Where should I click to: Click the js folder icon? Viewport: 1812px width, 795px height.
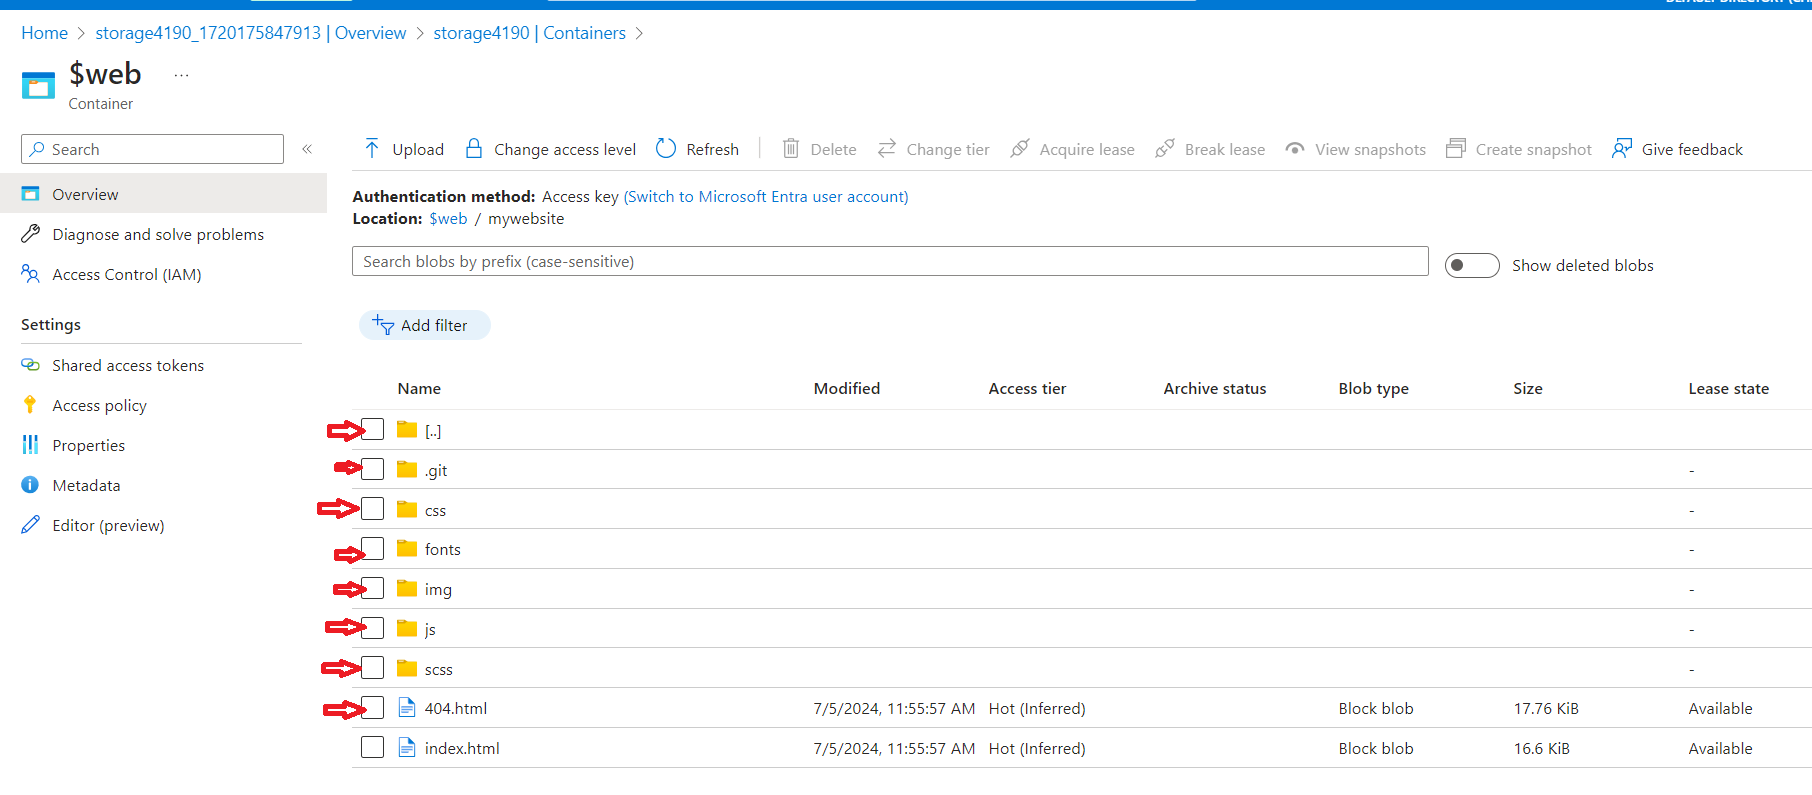click(407, 629)
